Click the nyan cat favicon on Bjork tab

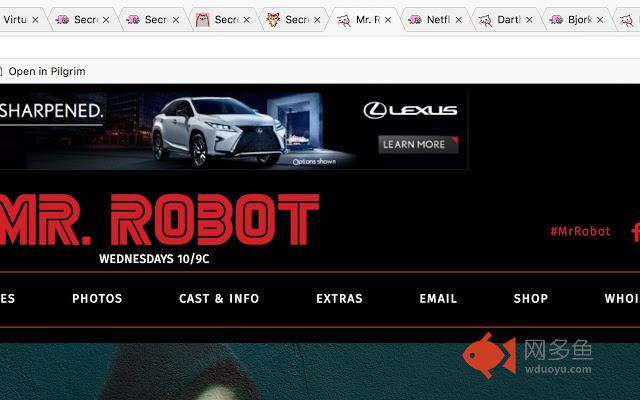coord(556,20)
